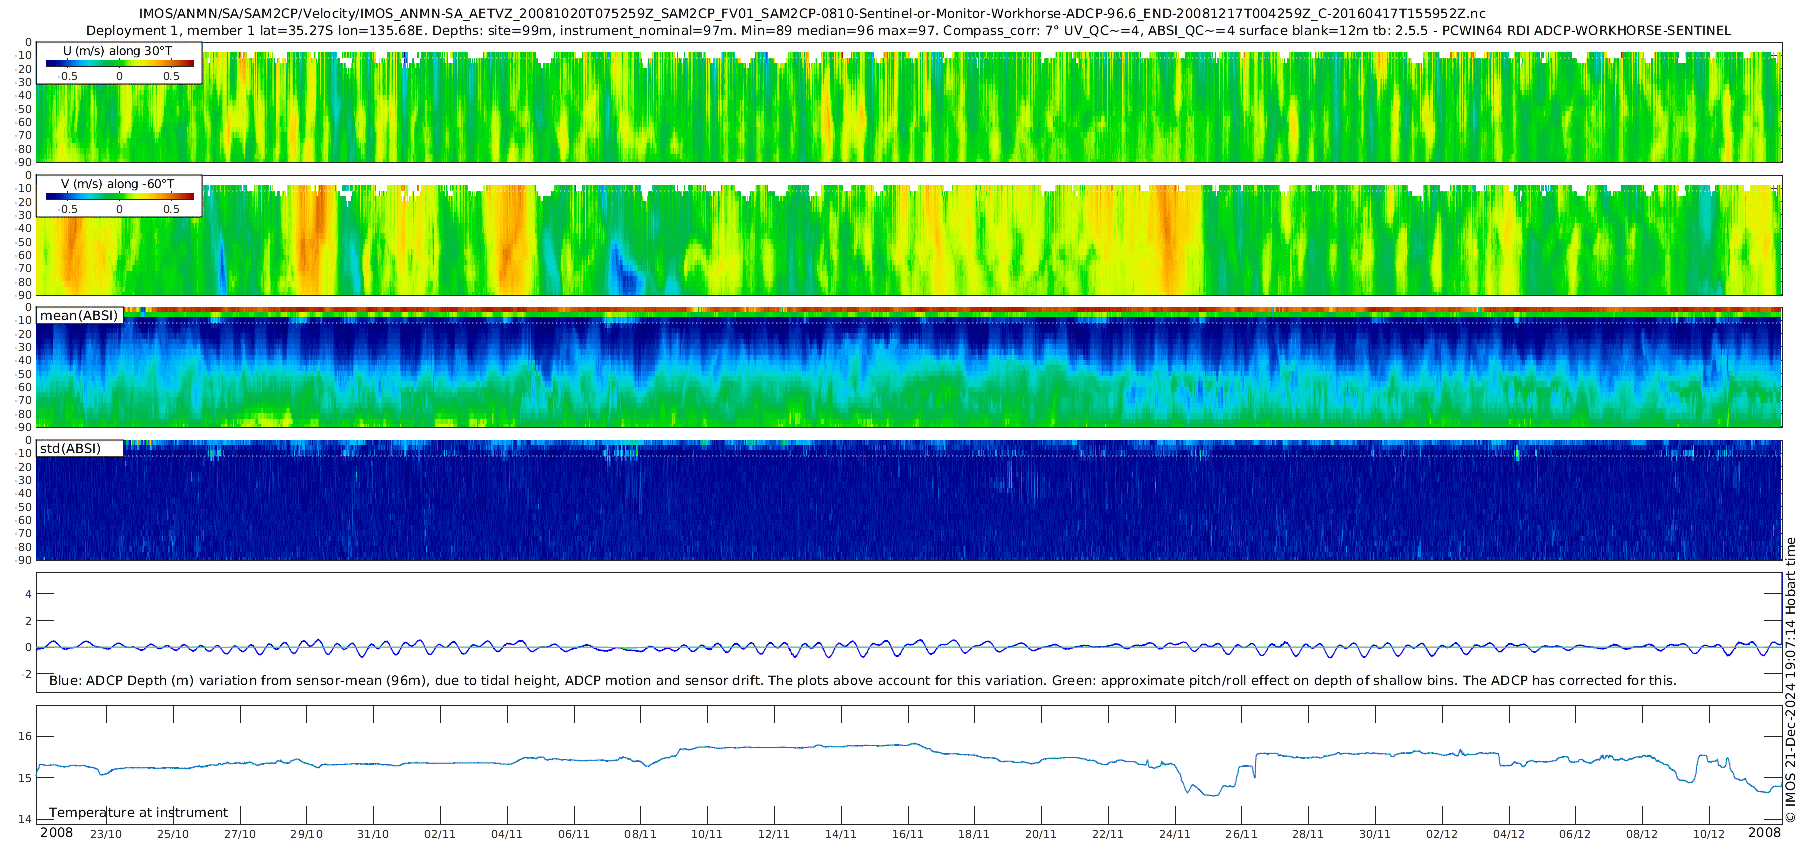Click the 'V (m/s) along -60°T' legend title
1800x850 pixels.
tap(117, 184)
